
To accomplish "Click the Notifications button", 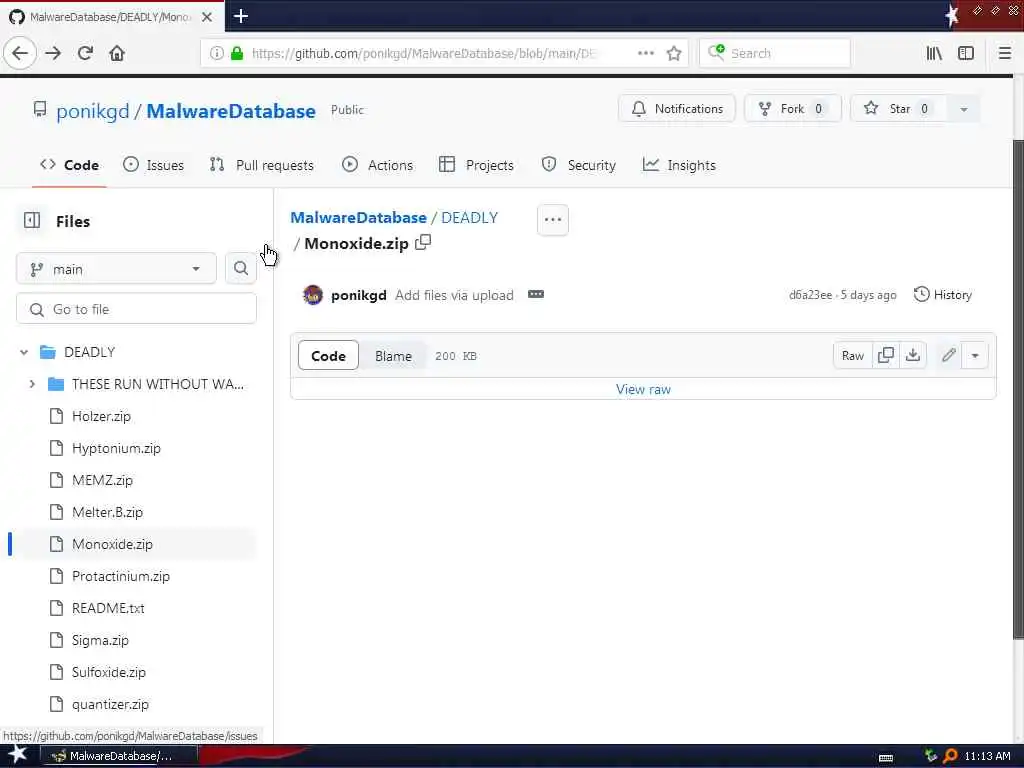I will coord(677,109).
